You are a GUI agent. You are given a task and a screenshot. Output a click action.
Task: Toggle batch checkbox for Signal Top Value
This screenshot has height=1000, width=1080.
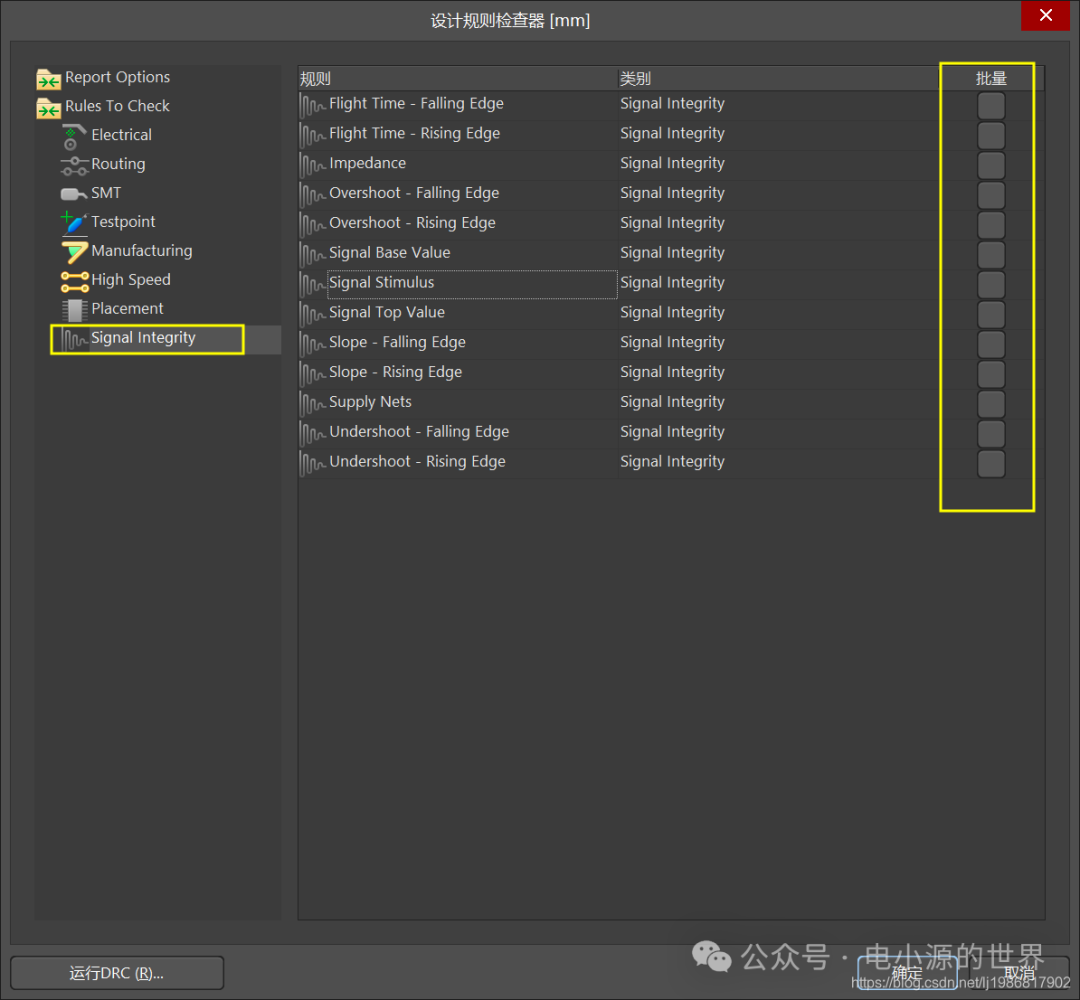tap(991, 314)
